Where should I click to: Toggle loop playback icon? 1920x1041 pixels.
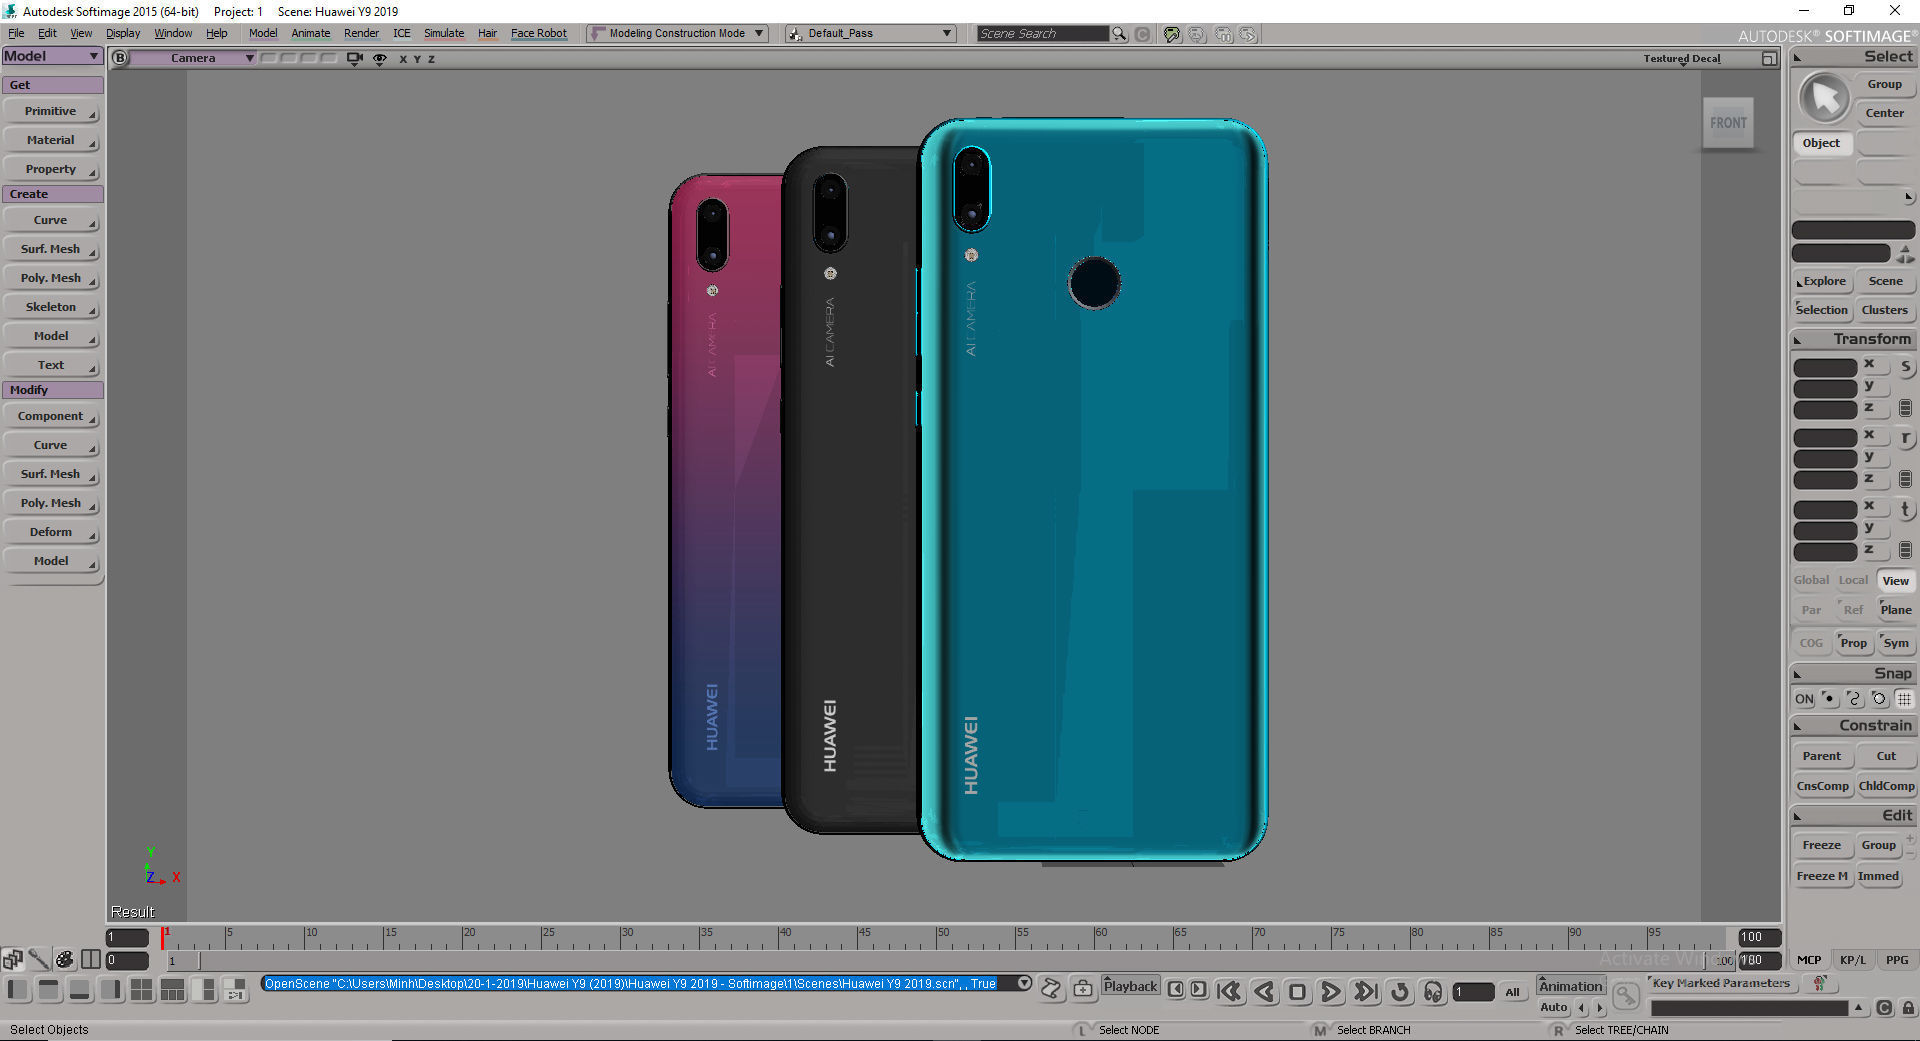1400,991
